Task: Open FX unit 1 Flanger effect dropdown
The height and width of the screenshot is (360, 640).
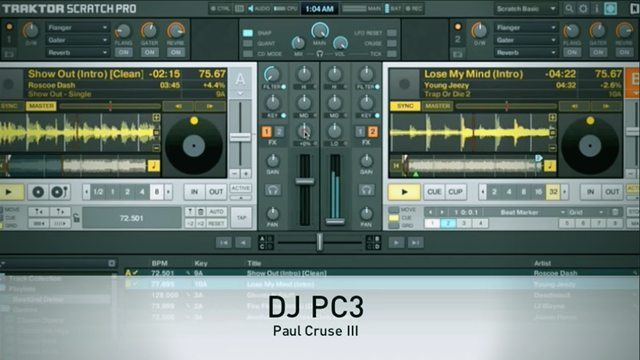Action: click(78, 27)
